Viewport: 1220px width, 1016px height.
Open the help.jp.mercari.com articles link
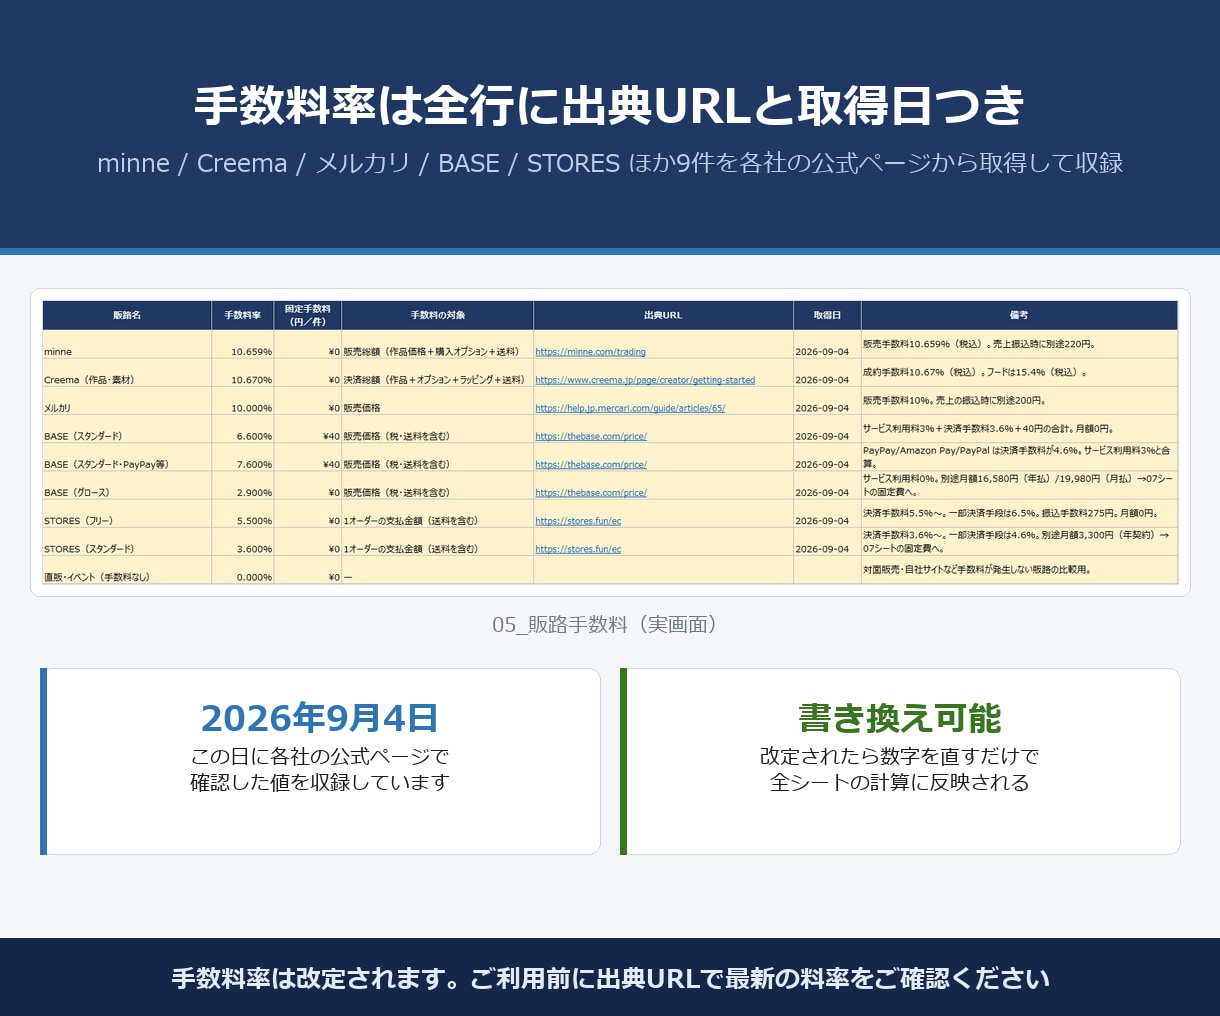pyautogui.click(x=630, y=408)
